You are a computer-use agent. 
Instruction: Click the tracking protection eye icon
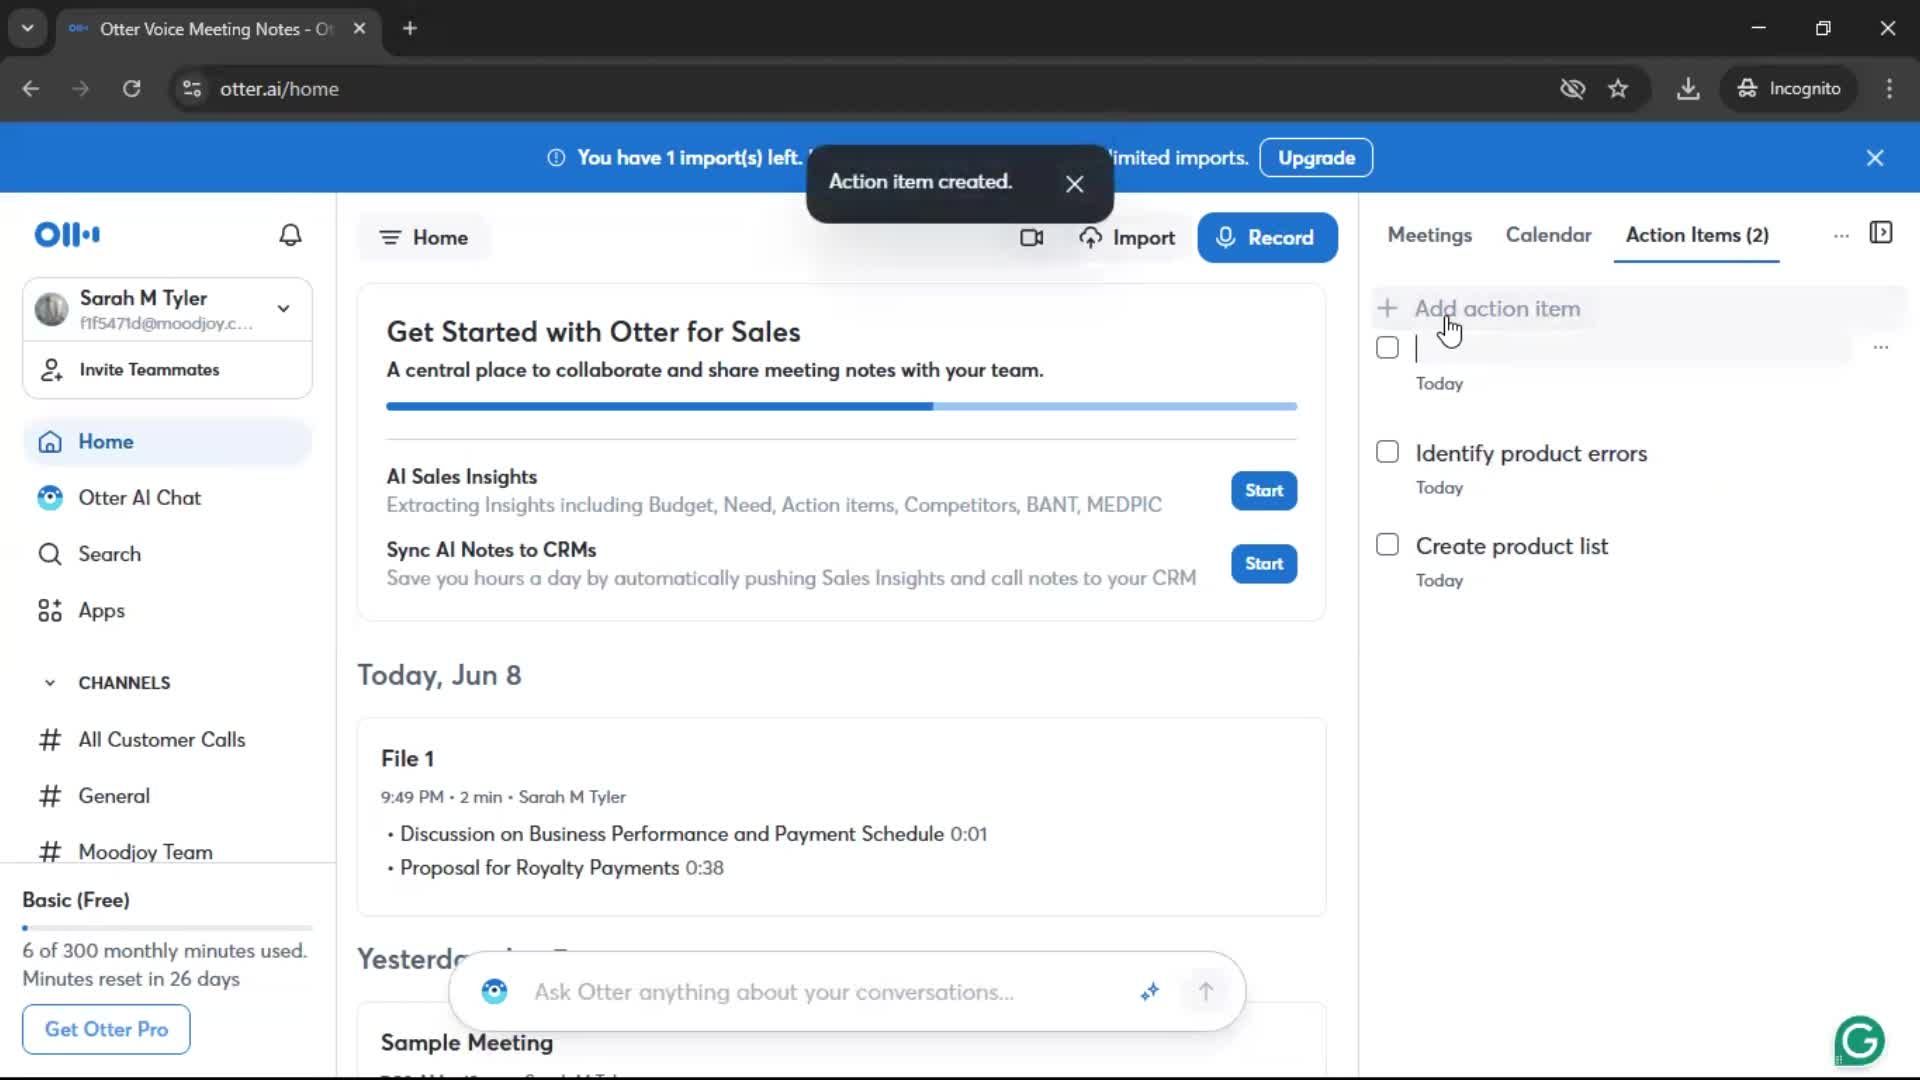[x=1572, y=89]
